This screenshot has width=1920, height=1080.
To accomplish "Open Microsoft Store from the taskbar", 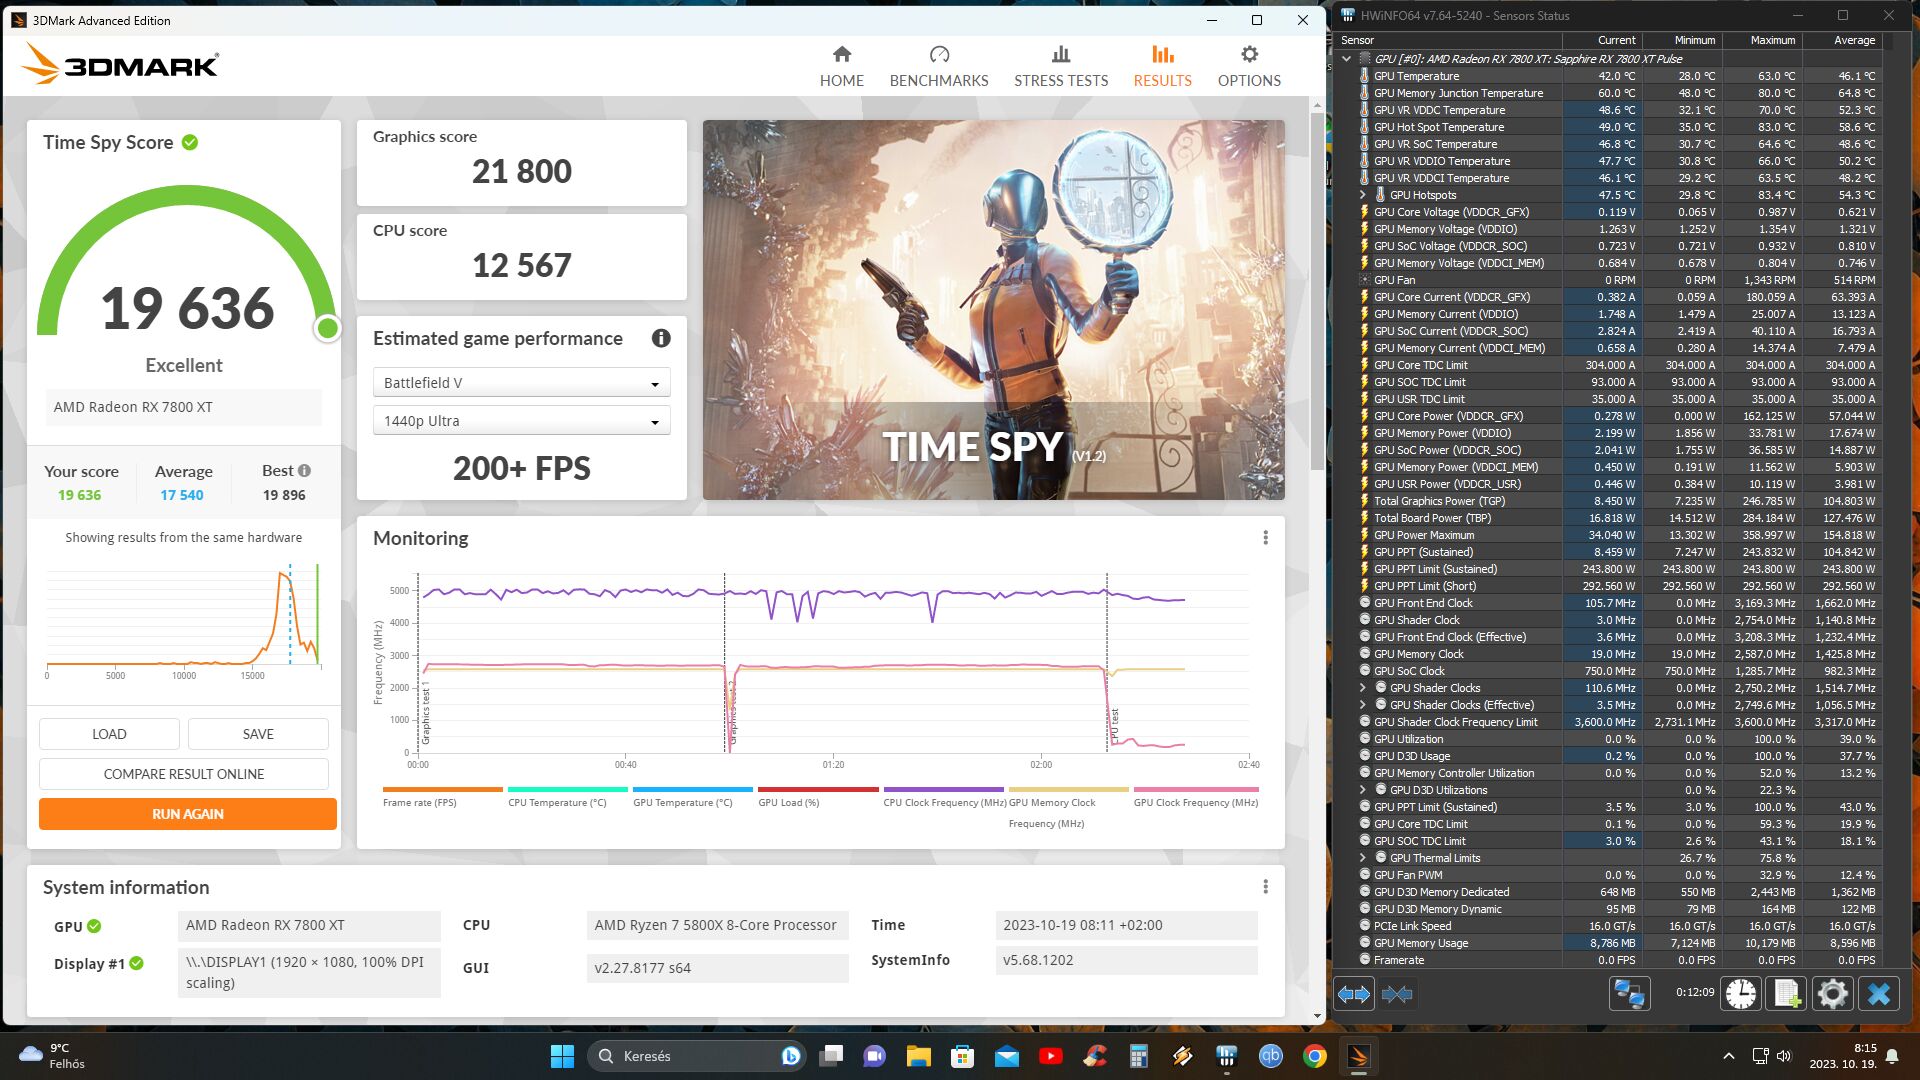I will point(962,1056).
